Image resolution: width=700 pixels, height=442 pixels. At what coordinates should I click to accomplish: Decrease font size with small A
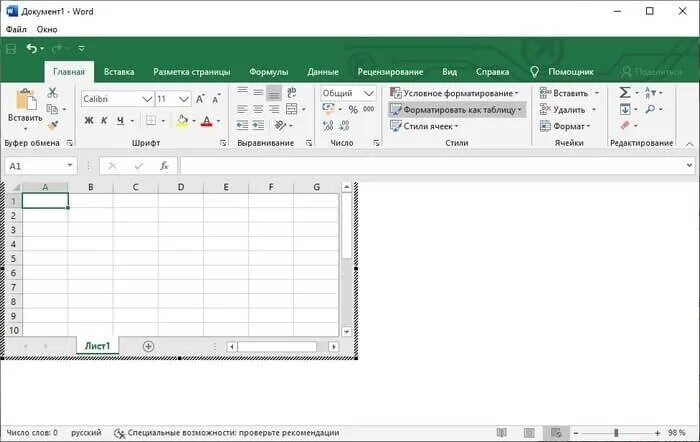pyautogui.click(x=217, y=99)
